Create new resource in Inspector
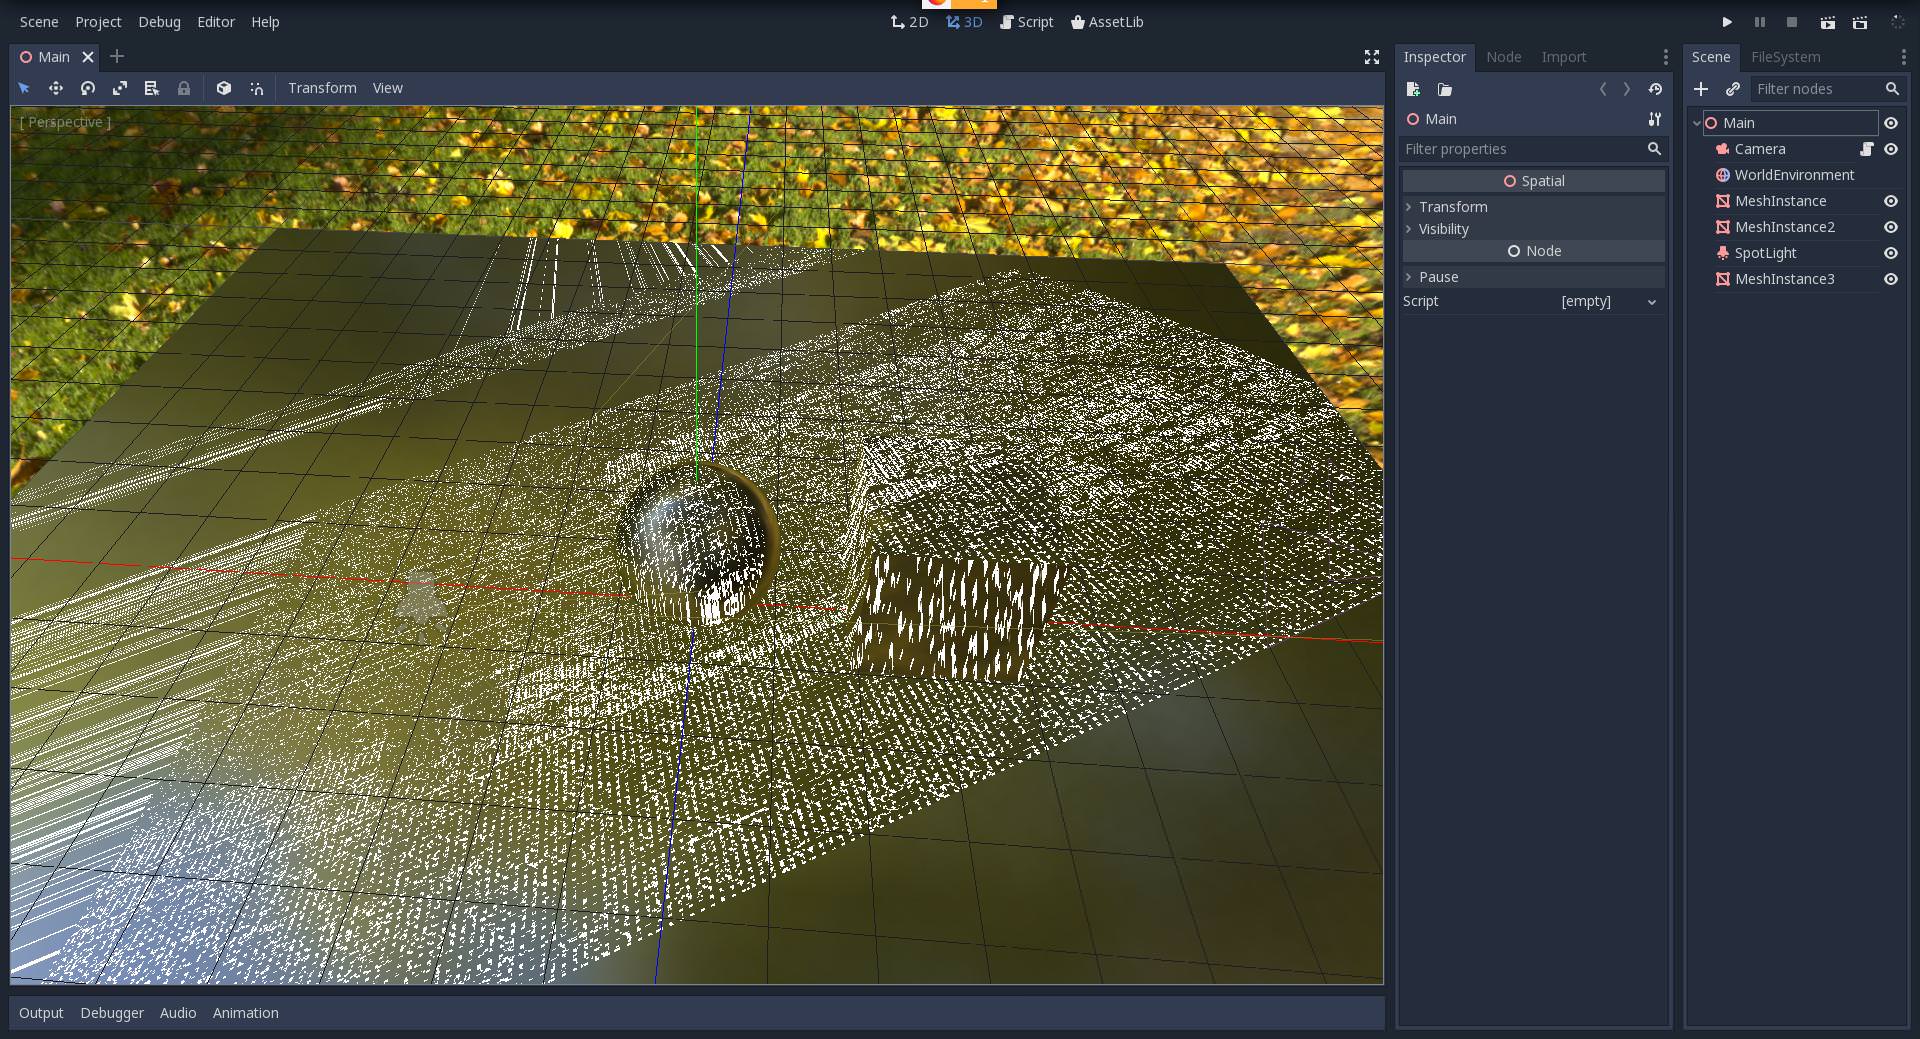Image resolution: width=1920 pixels, height=1039 pixels. pyautogui.click(x=1413, y=89)
